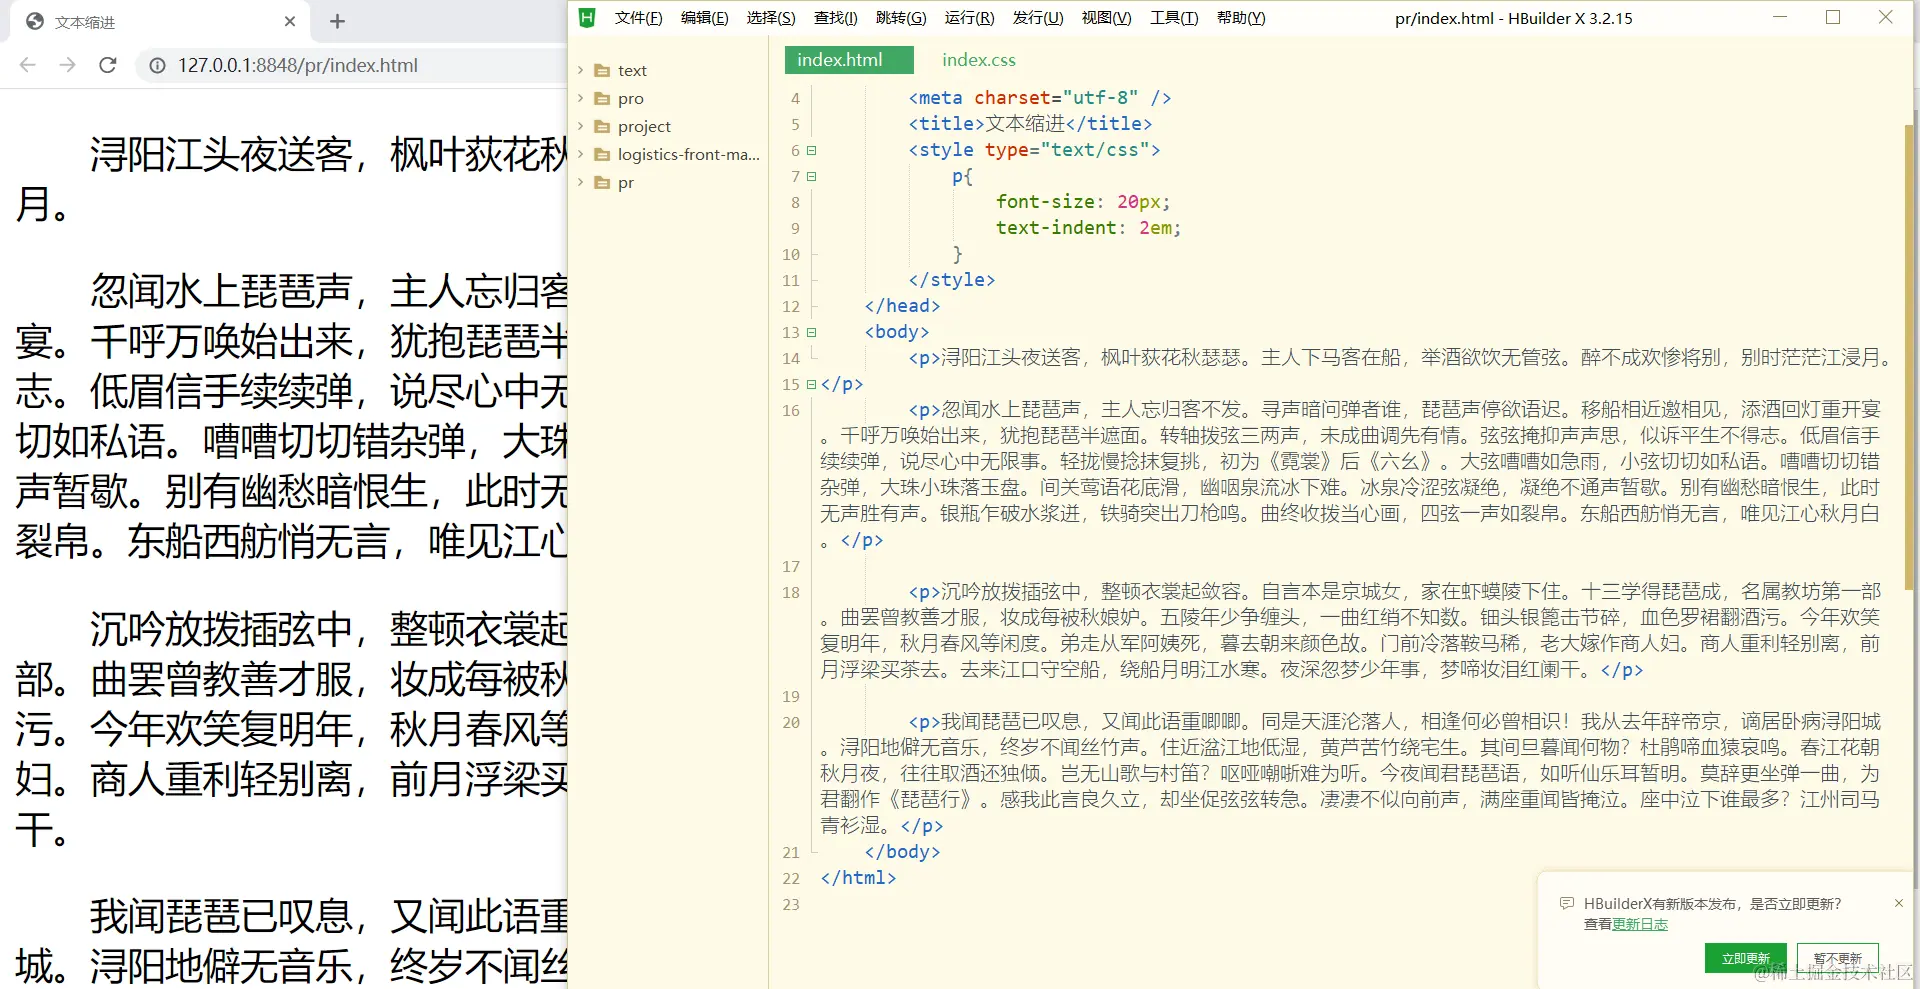Screen dimensions: 1920x989
Task: Click line number 16 in gutter
Action: tap(791, 410)
